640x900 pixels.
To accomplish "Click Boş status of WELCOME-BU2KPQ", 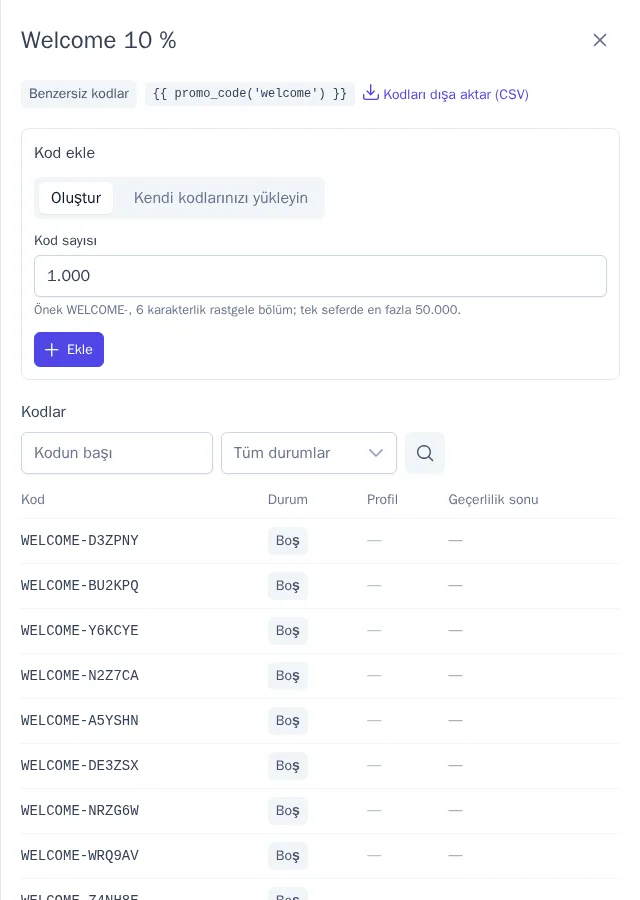I will click(288, 585).
